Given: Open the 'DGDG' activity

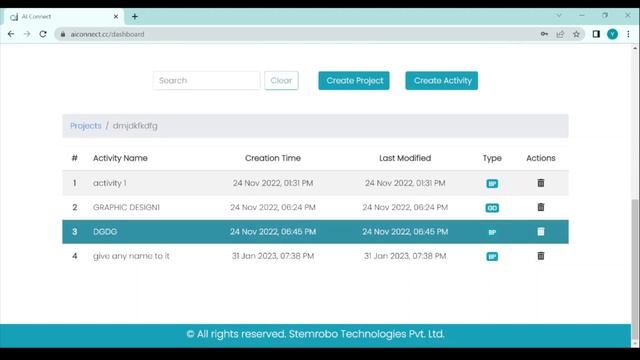Looking at the screenshot, I should click(x=105, y=232).
